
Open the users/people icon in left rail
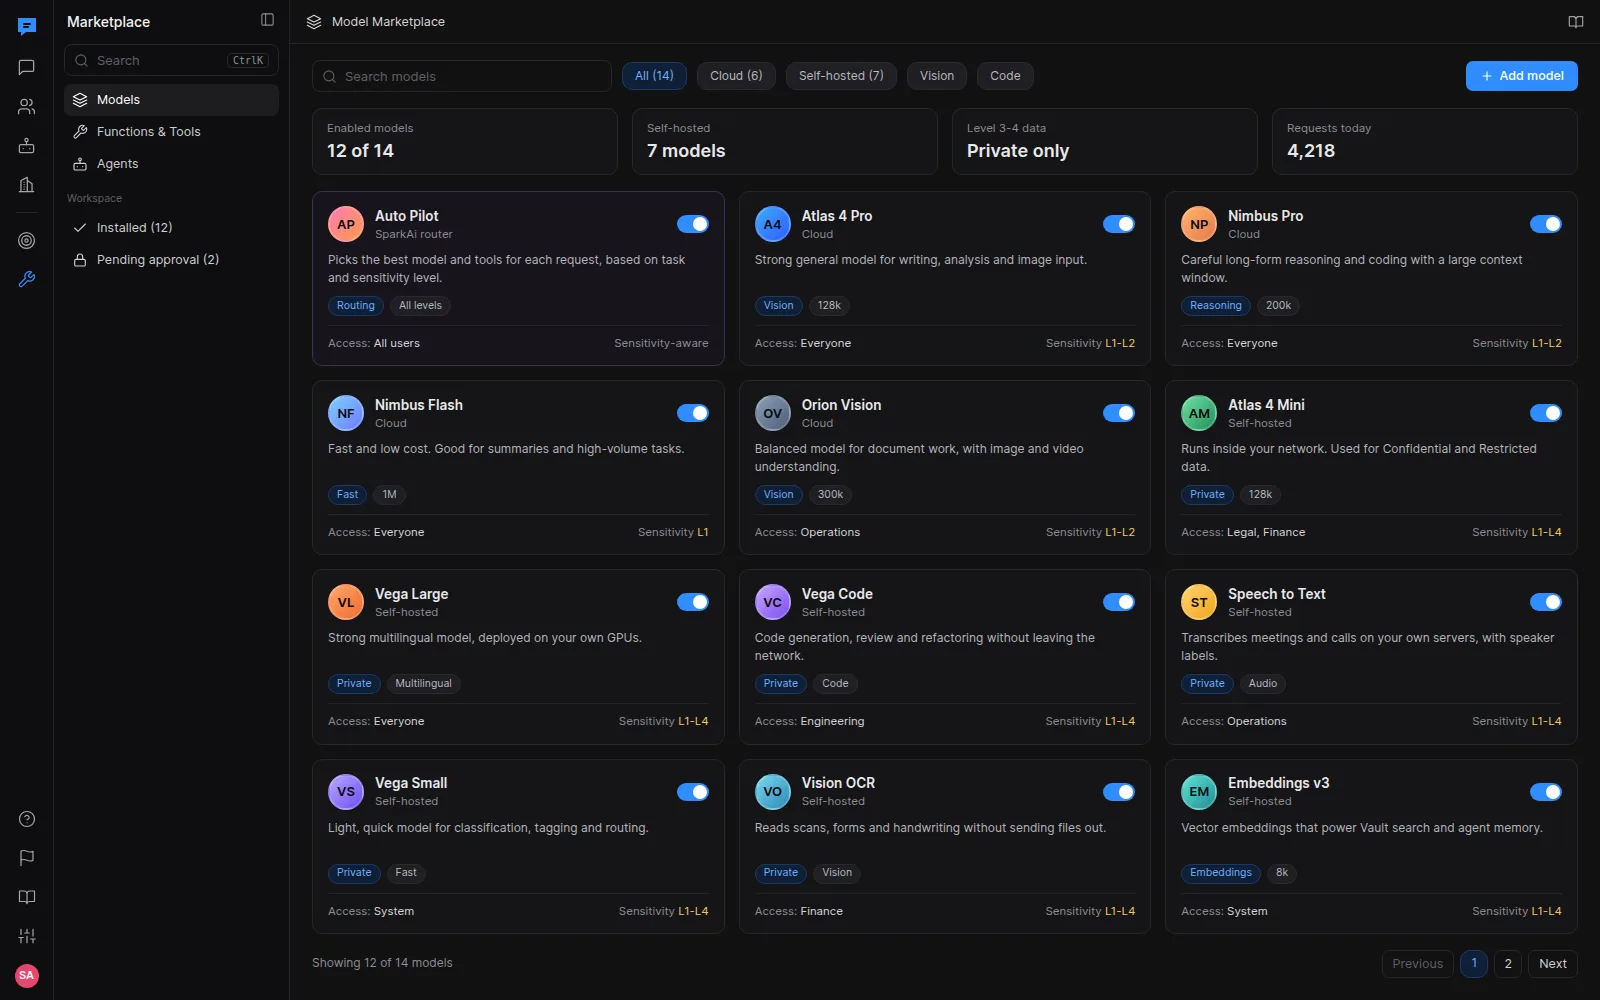pyautogui.click(x=27, y=106)
